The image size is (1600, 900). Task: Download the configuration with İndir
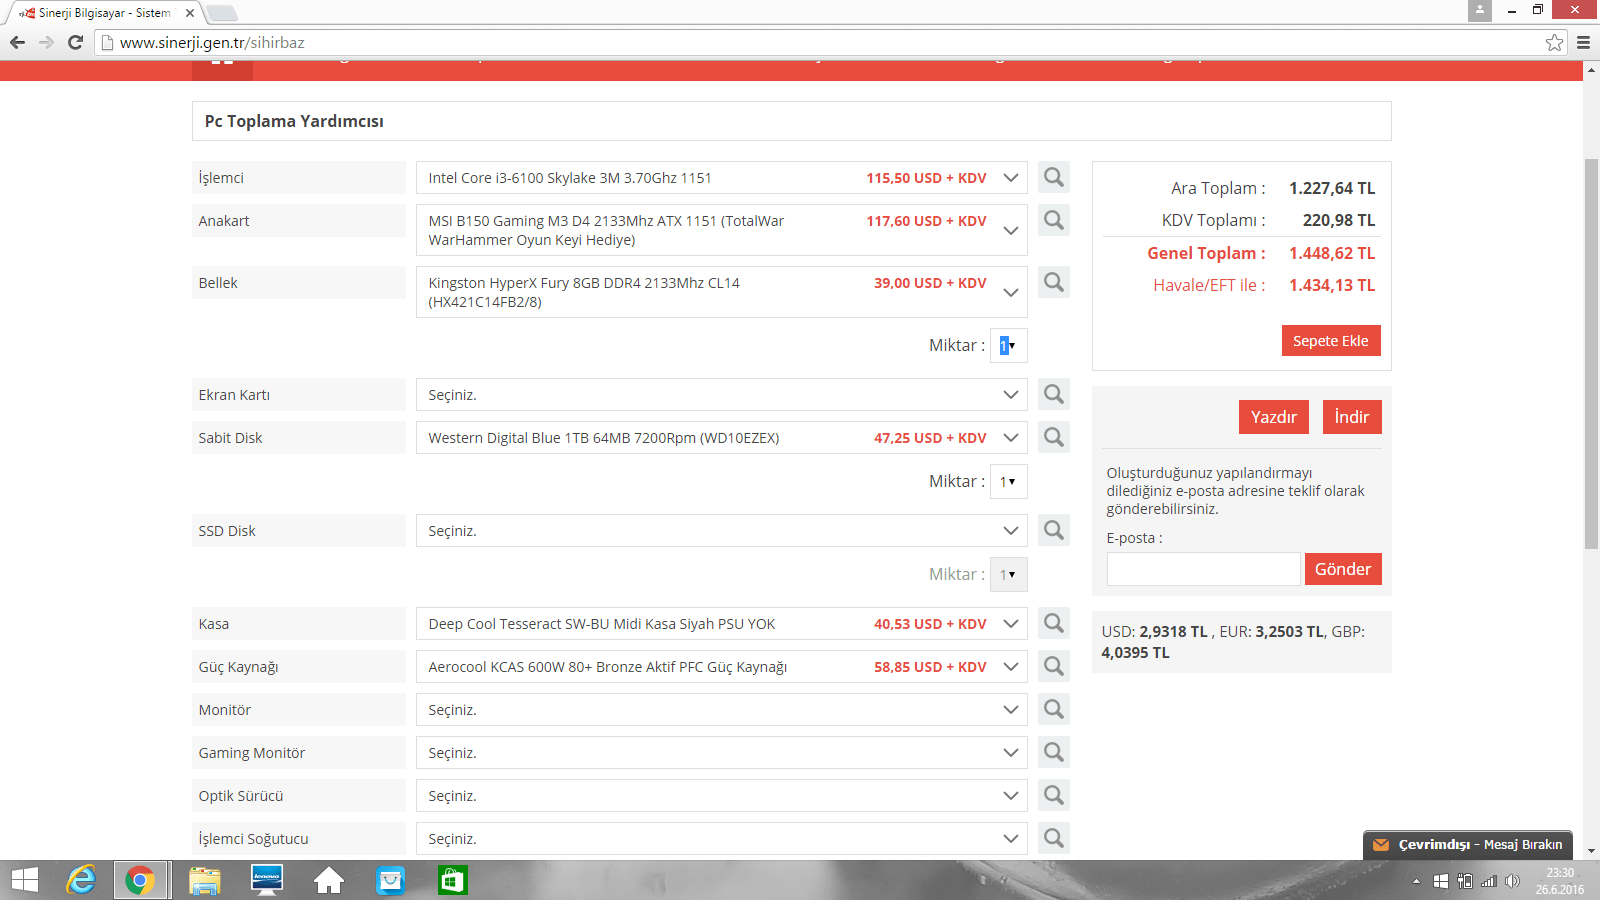[x=1352, y=417]
